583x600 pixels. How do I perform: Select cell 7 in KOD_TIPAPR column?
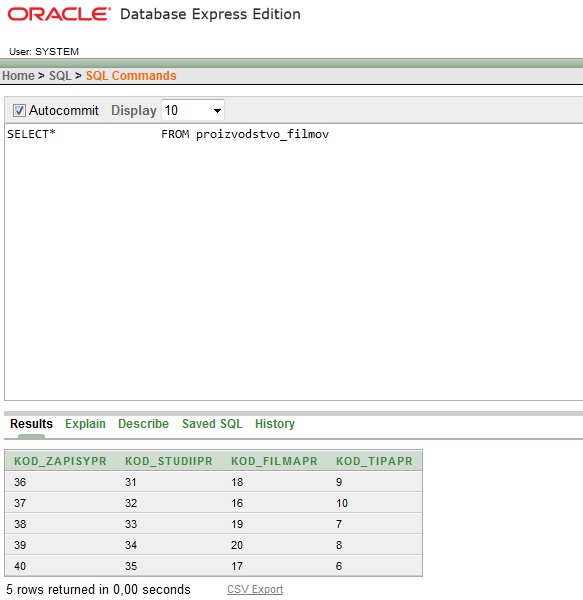339,524
